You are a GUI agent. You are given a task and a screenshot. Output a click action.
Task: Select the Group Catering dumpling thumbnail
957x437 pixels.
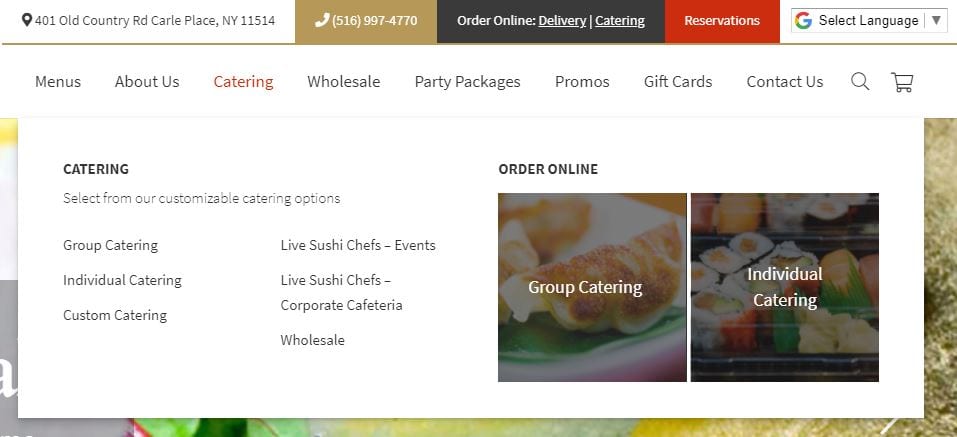pos(592,287)
